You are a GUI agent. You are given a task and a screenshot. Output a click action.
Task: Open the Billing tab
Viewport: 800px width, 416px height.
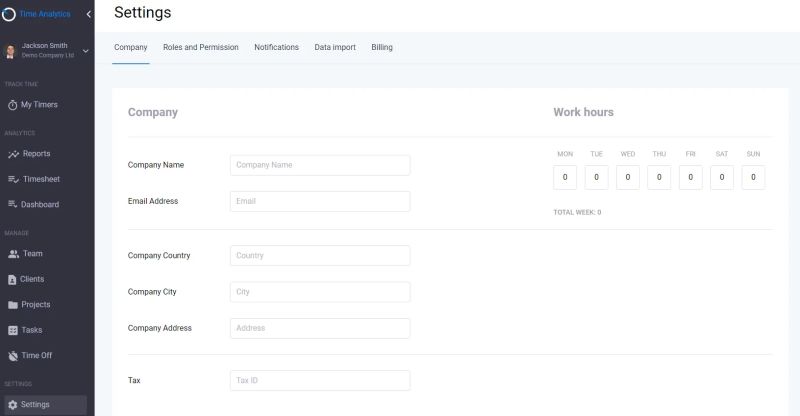pyautogui.click(x=382, y=47)
